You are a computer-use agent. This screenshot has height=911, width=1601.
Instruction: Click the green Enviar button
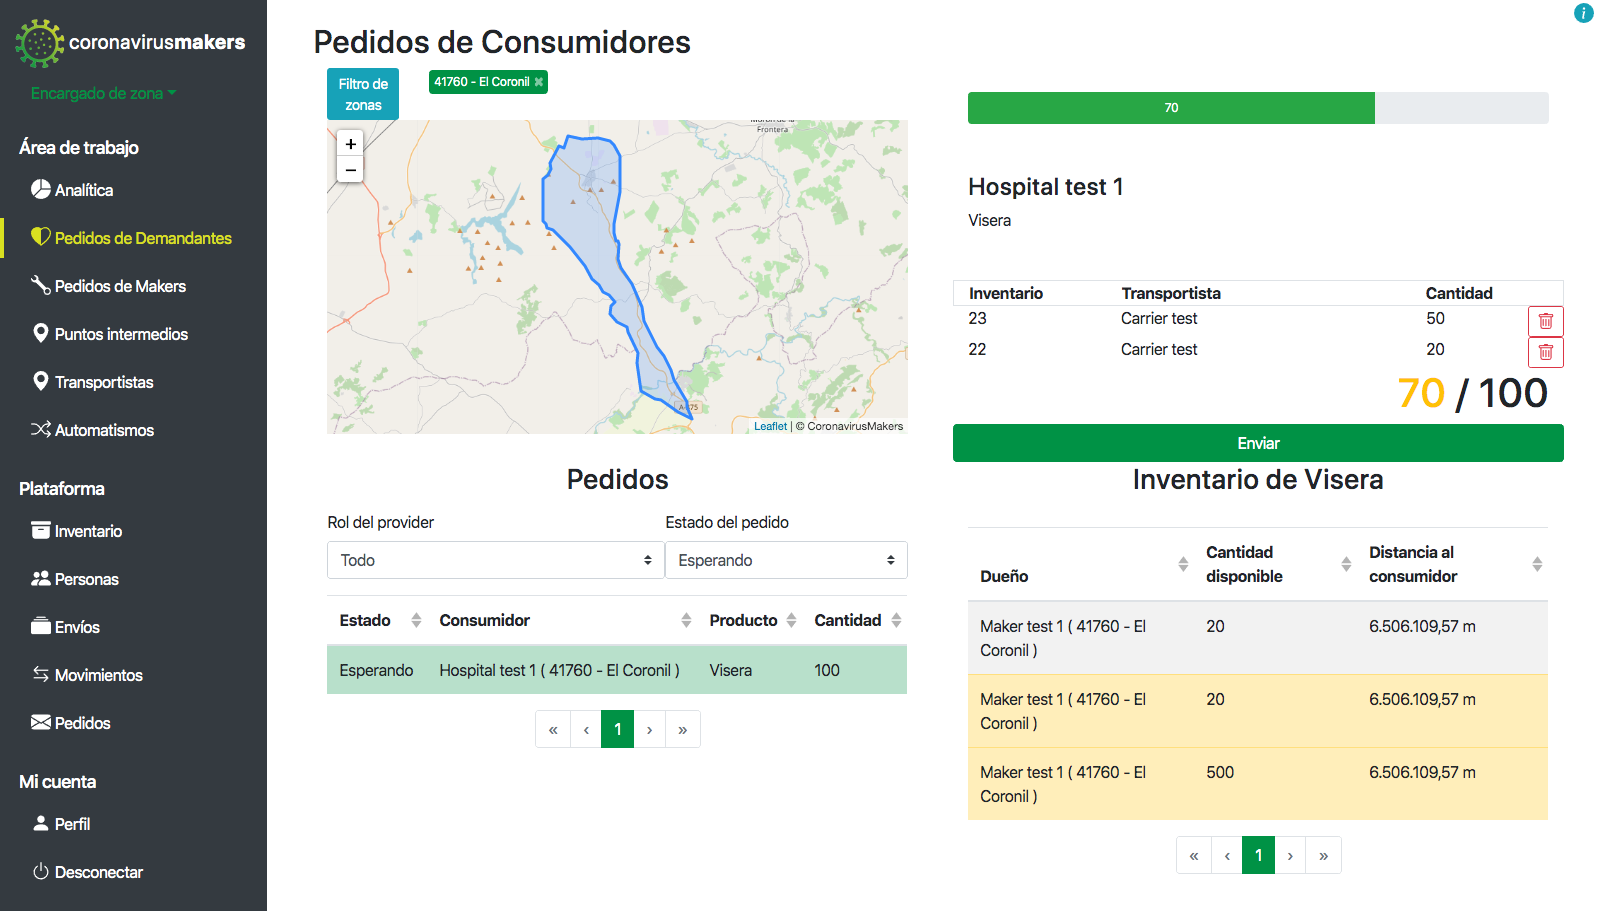click(x=1258, y=443)
